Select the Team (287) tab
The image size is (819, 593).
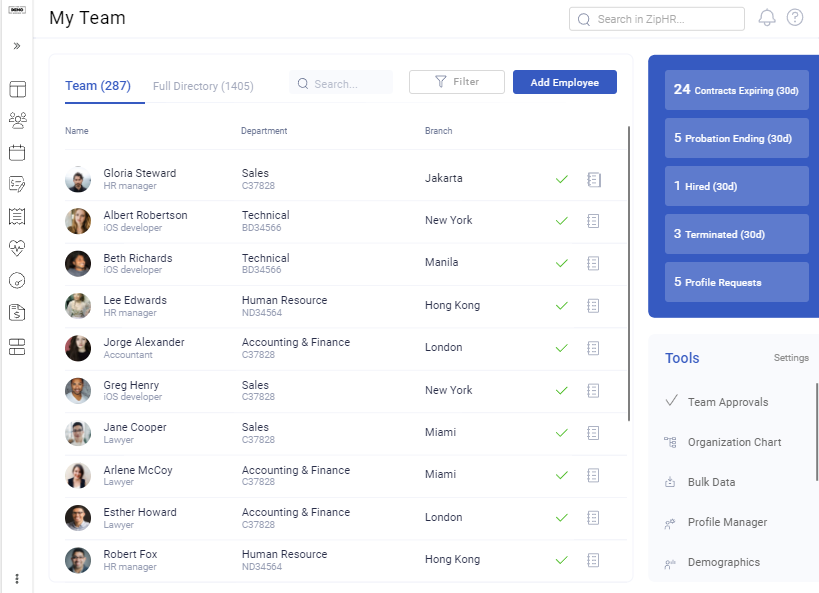coord(101,86)
